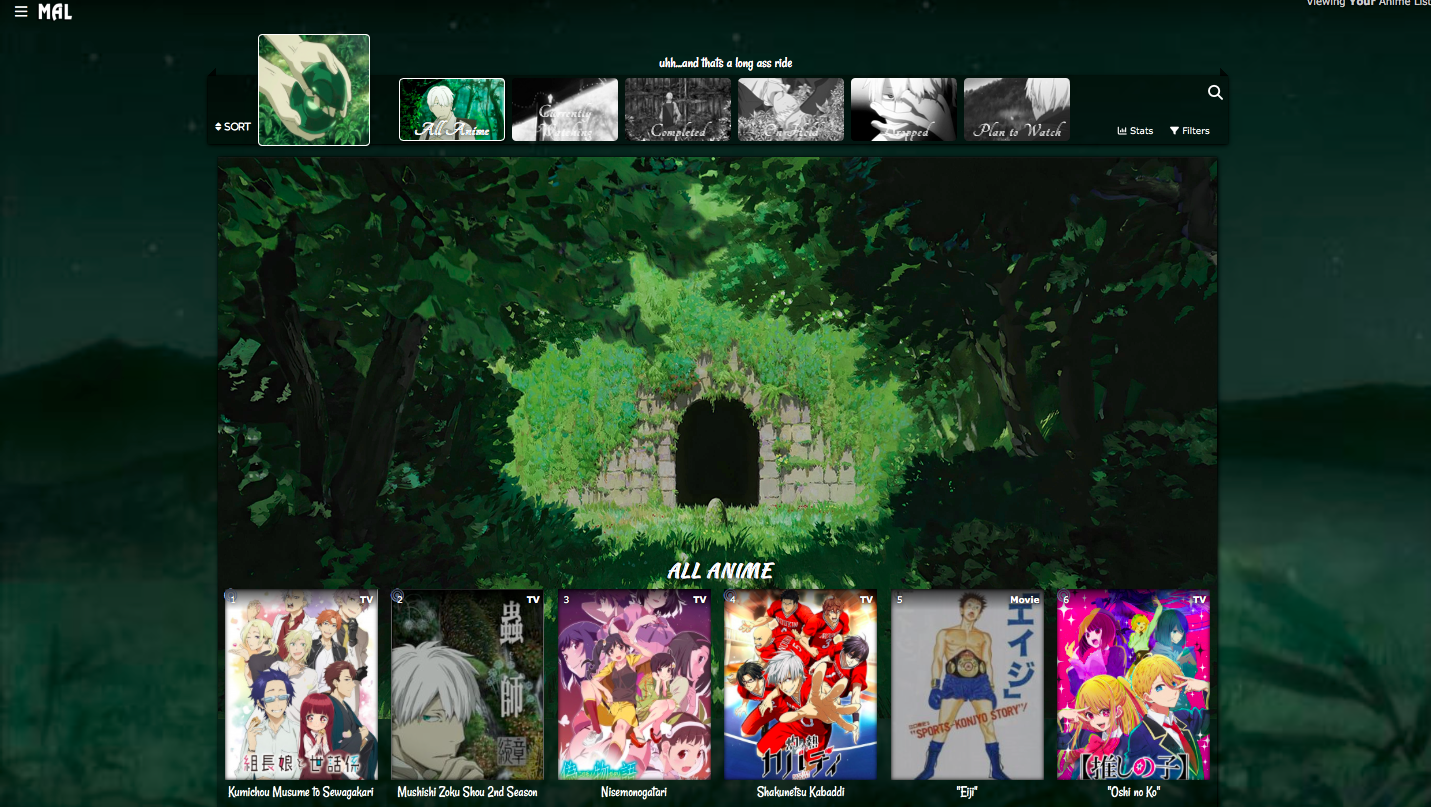Switch to the Plan to Watch tab

pos(1017,110)
